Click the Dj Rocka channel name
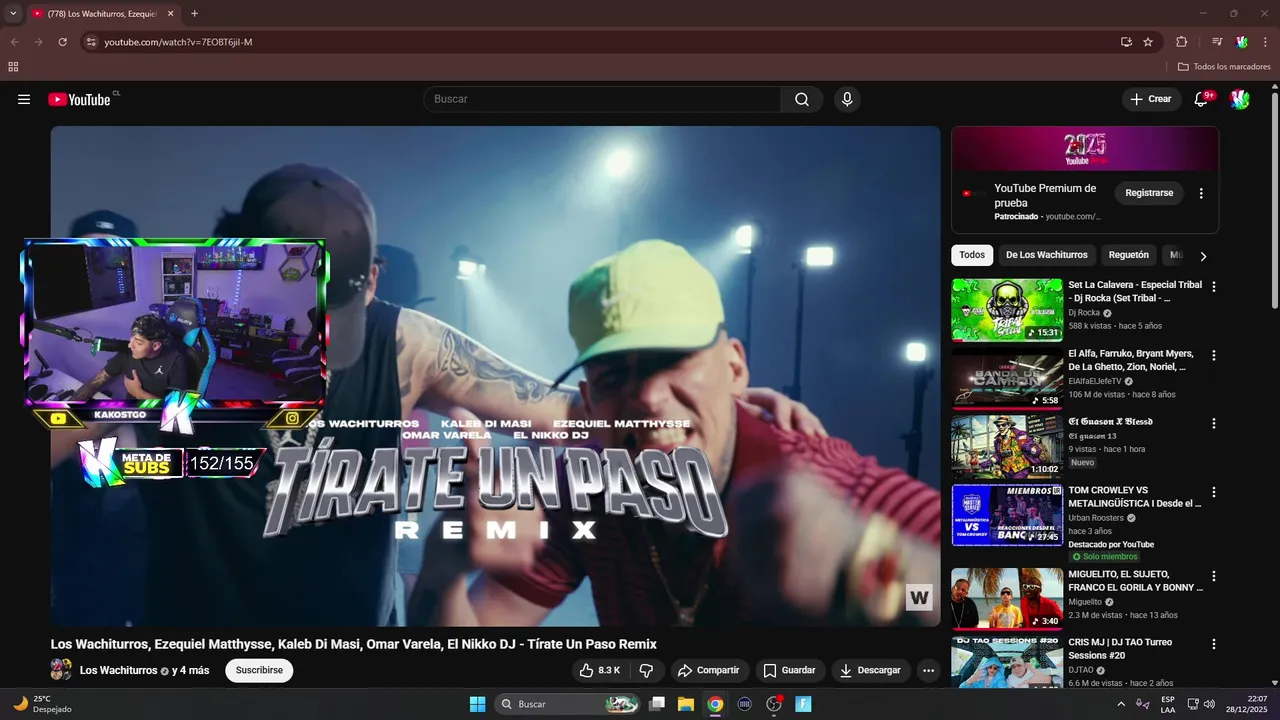The height and width of the screenshot is (720, 1280). pos(1084,313)
